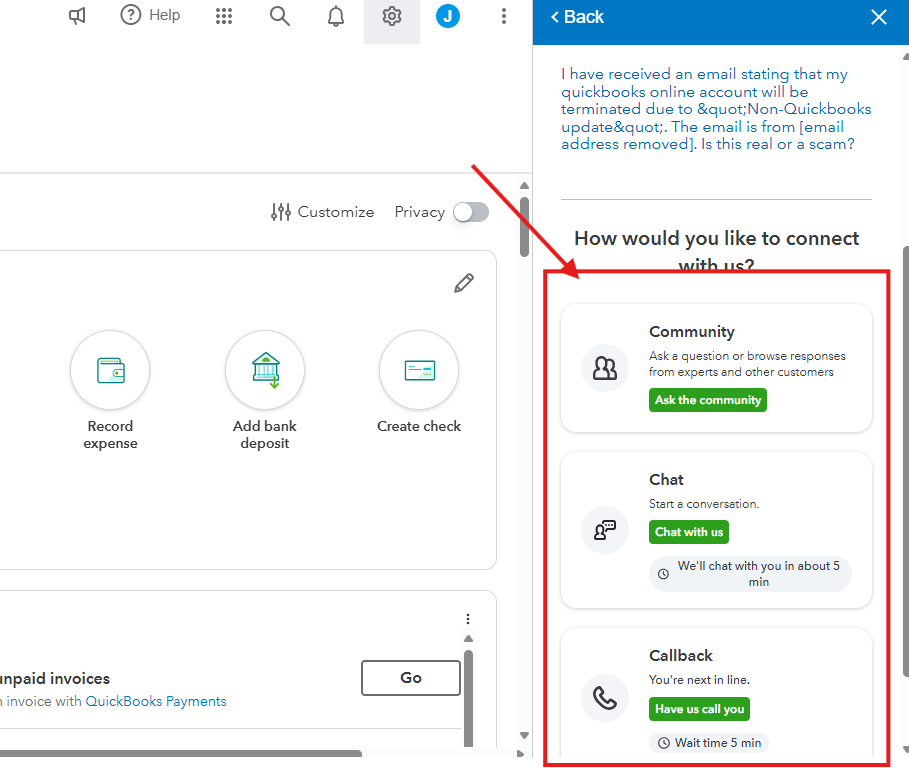The image size is (909, 768).
Task: Click the Go button
Action: [x=411, y=678]
